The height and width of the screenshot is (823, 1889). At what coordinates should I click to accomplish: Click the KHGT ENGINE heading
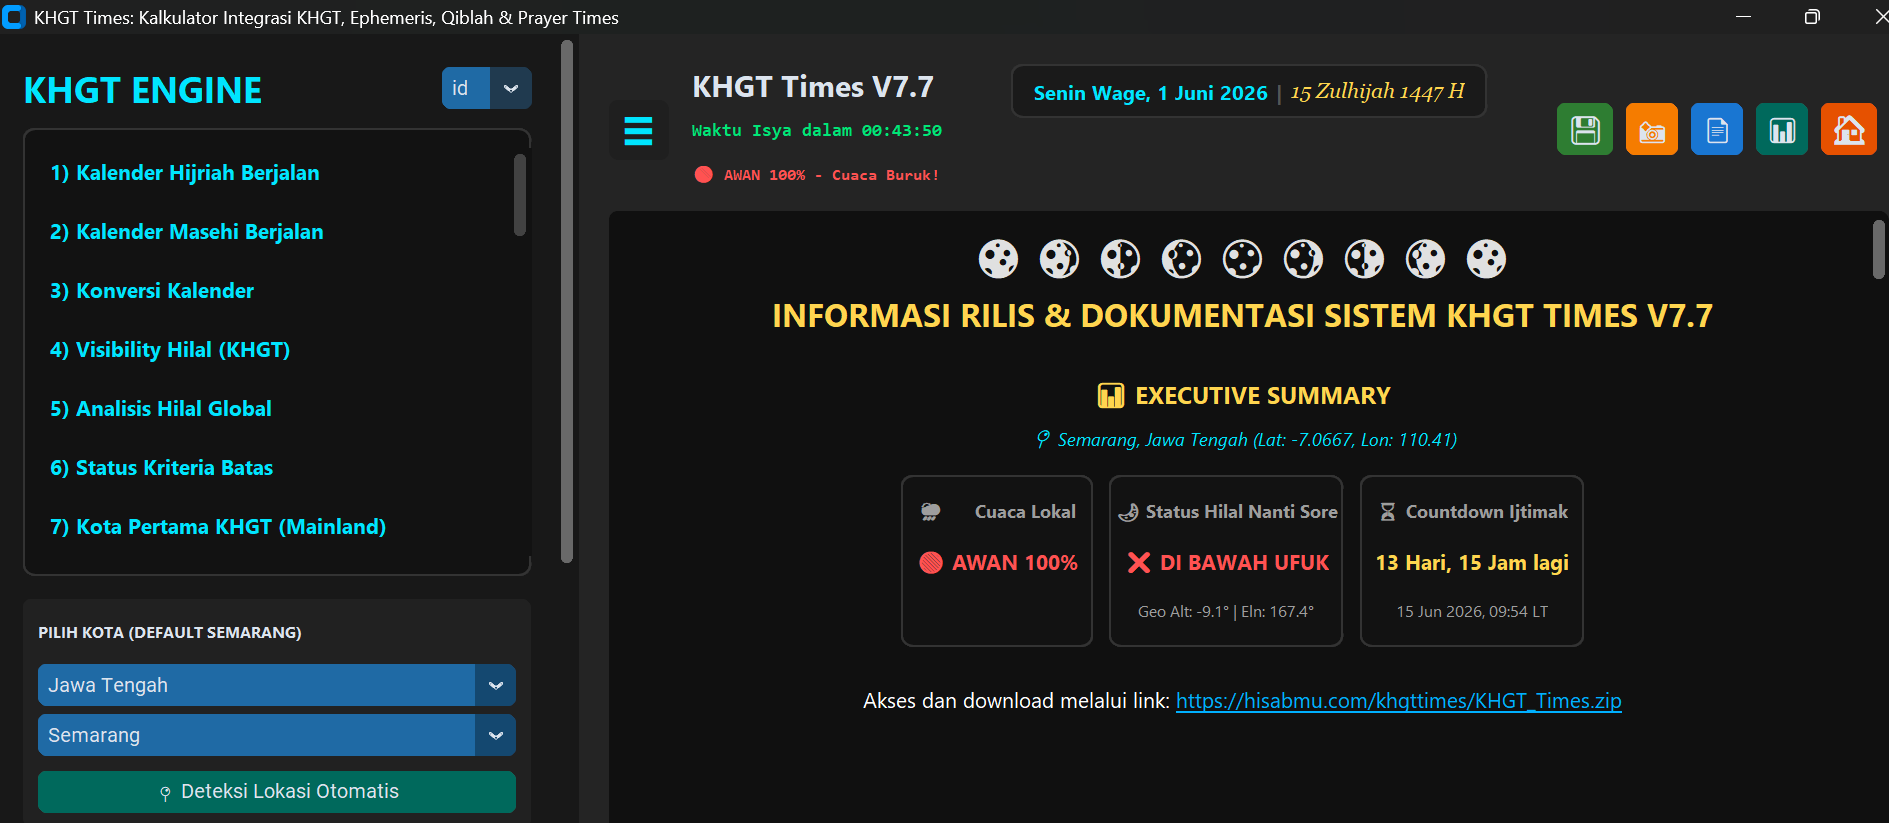(x=143, y=91)
